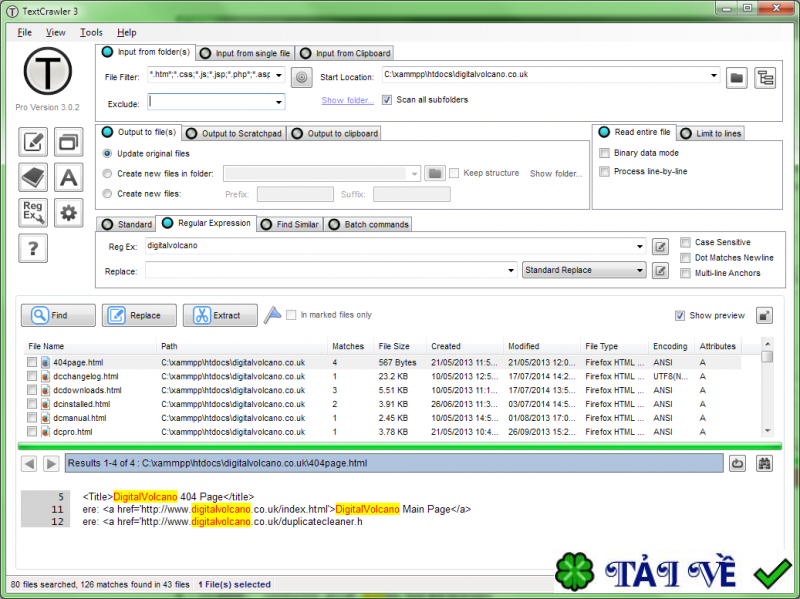Open the Tools menu
Image resolution: width=800 pixels, height=599 pixels.
[x=91, y=32]
